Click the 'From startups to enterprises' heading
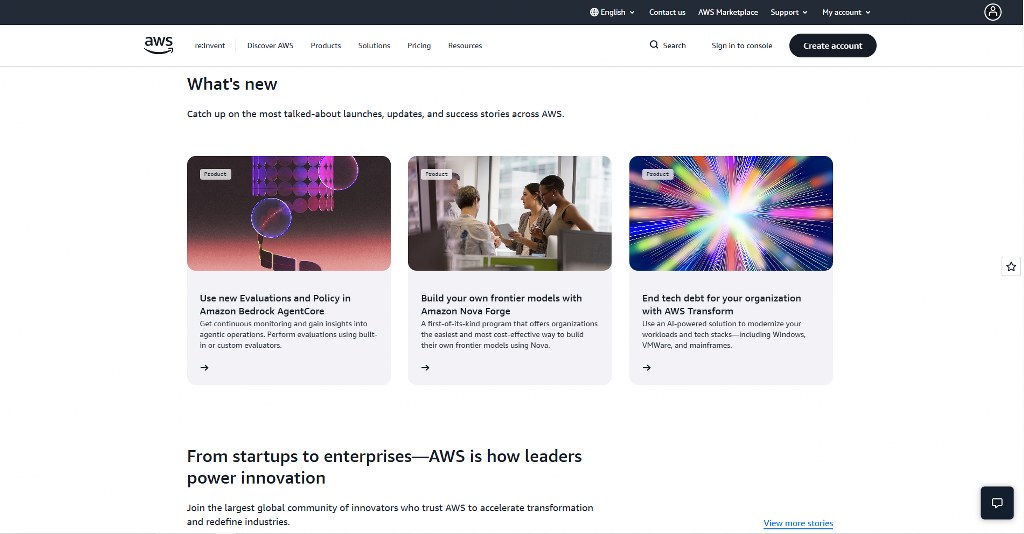This screenshot has height=534, width=1024. (x=384, y=467)
